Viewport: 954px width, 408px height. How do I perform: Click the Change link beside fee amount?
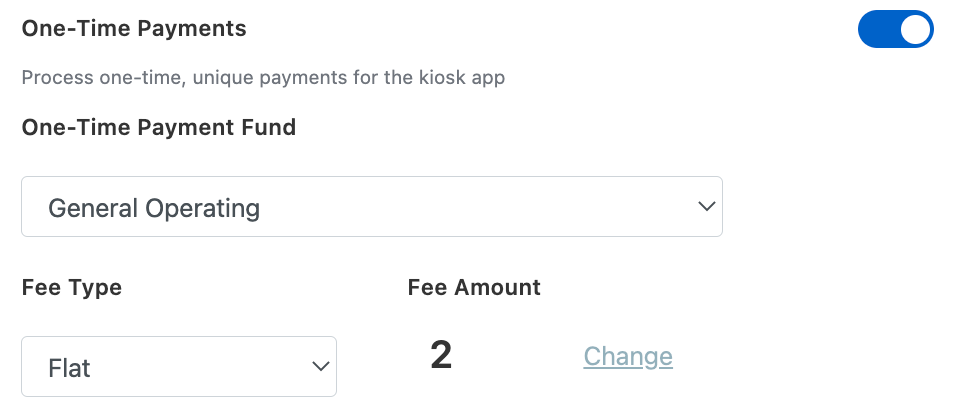[x=628, y=357]
